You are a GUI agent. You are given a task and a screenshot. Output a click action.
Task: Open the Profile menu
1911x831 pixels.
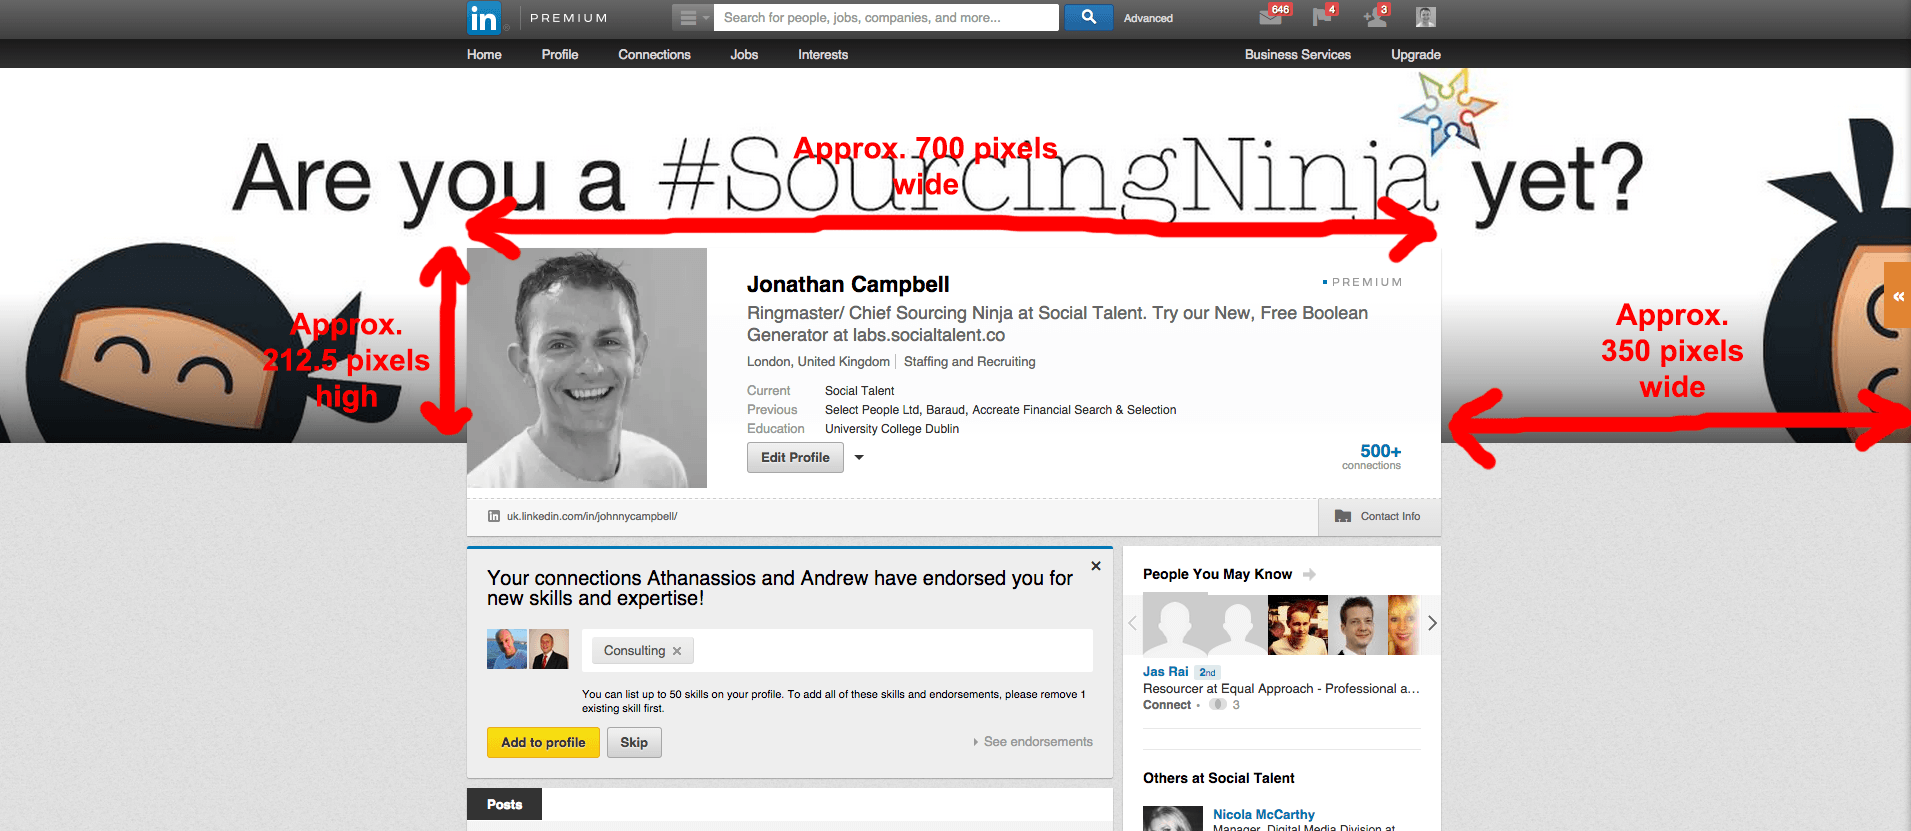pyautogui.click(x=560, y=54)
